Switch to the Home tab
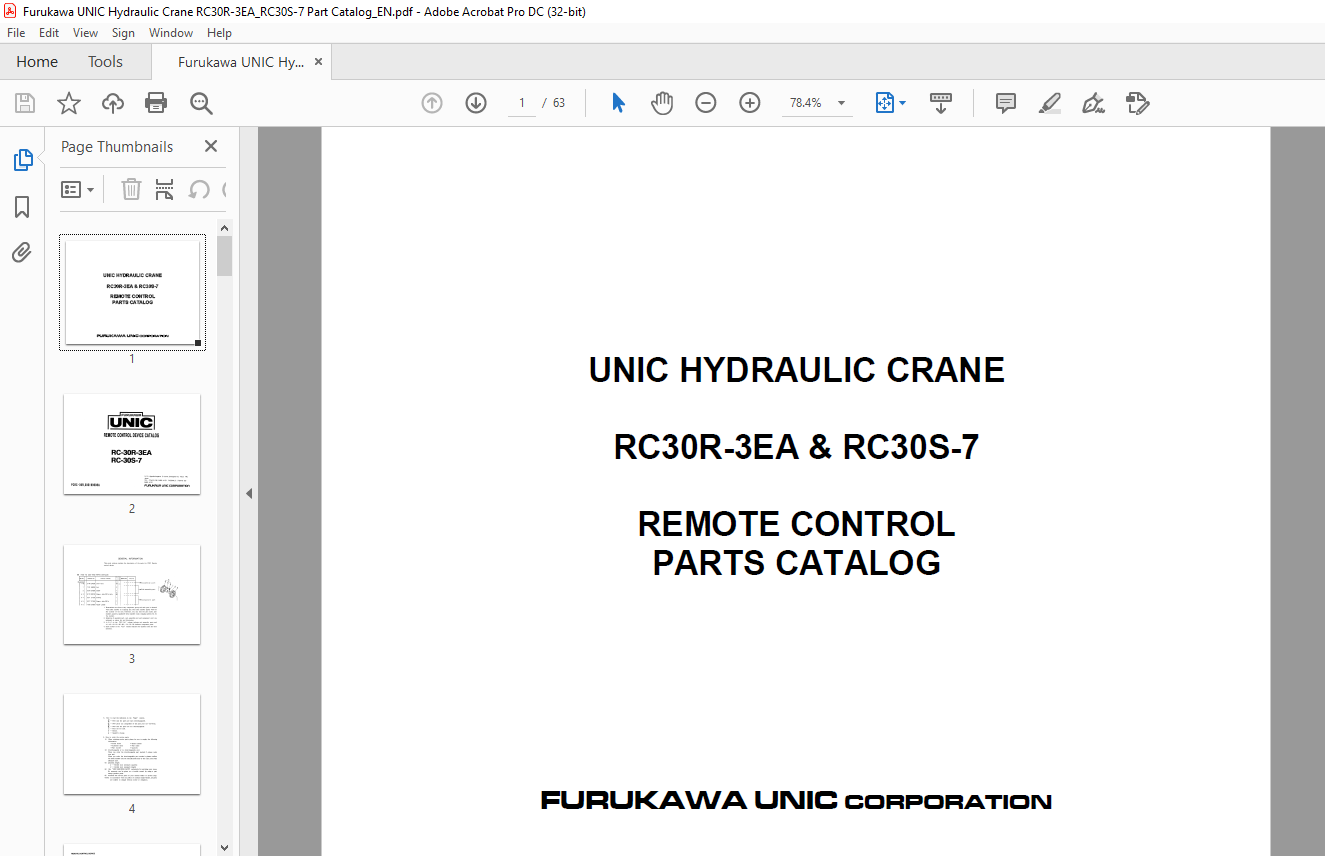1325x856 pixels. (37, 62)
